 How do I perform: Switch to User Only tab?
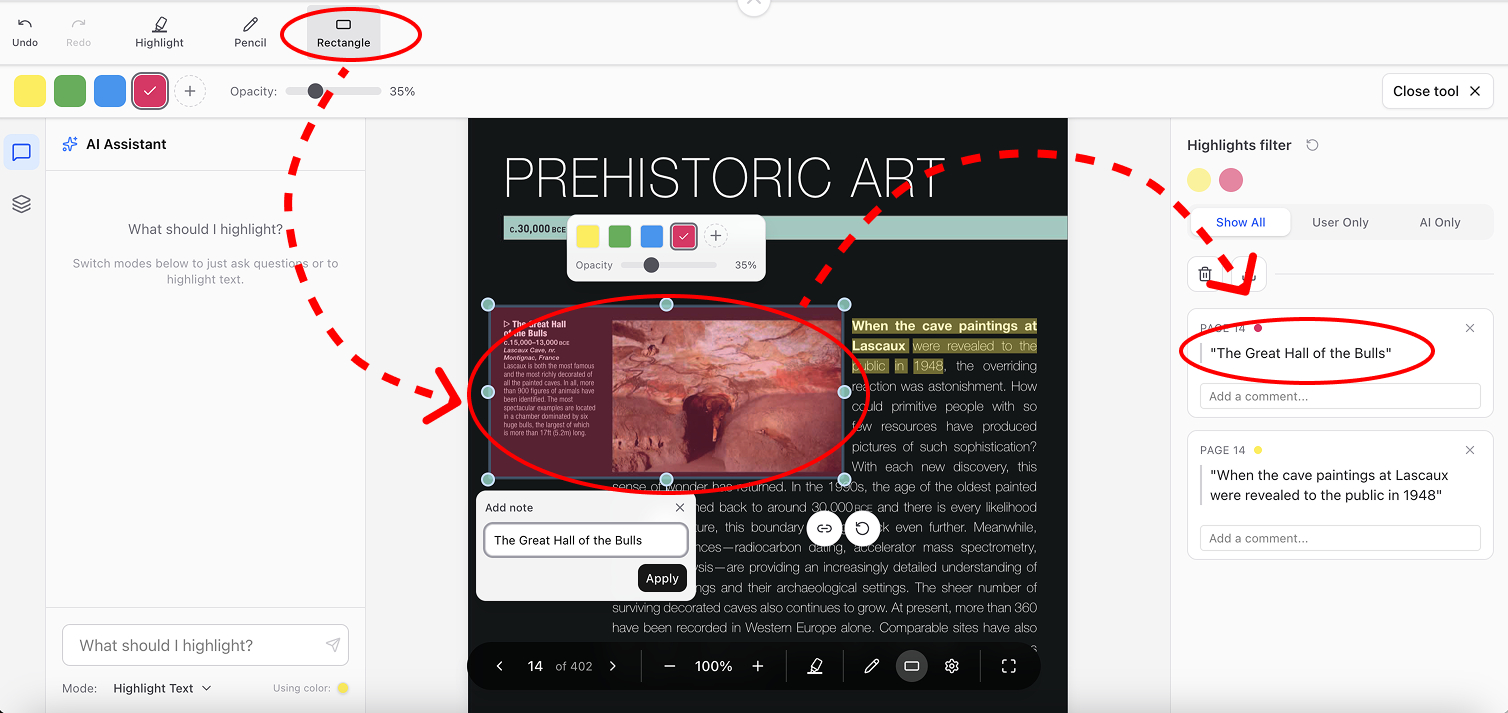click(1340, 222)
